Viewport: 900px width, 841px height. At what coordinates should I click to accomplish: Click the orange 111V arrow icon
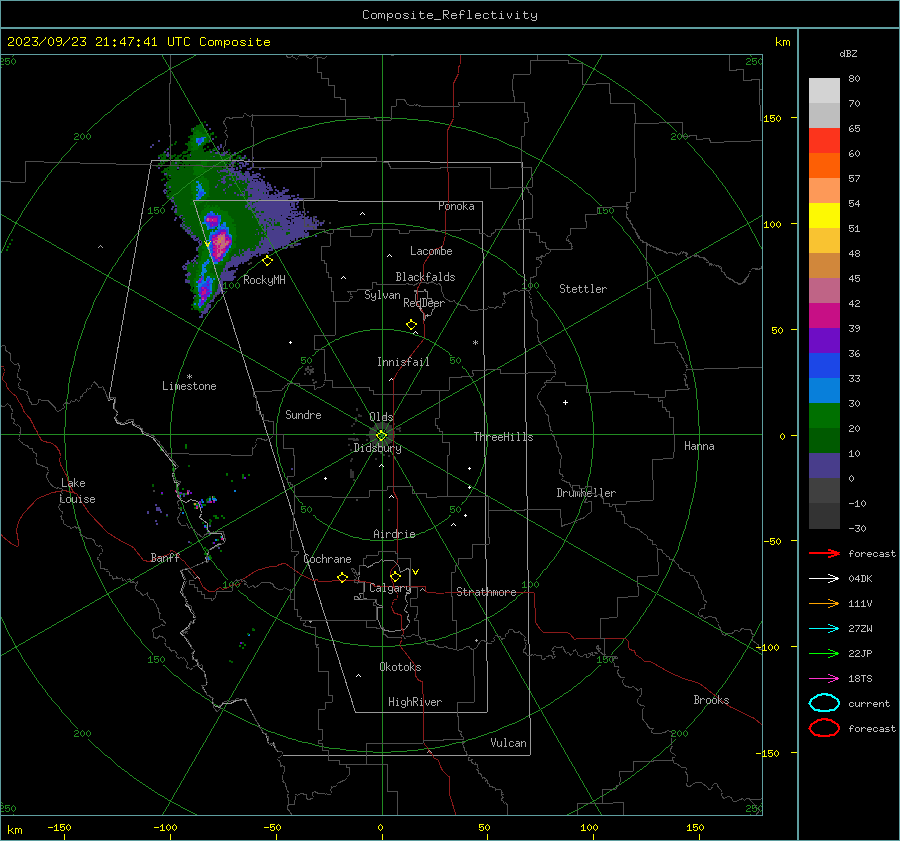pos(824,603)
